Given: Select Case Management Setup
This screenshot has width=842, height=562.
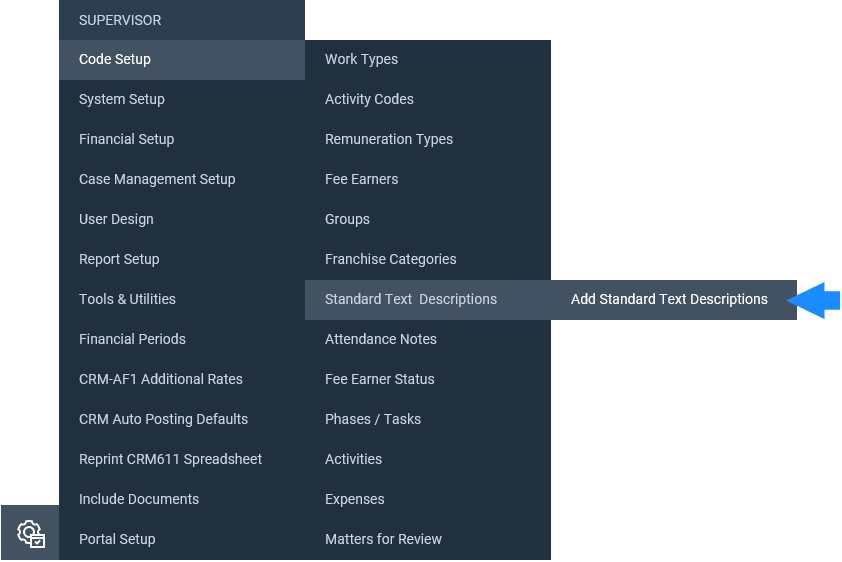Looking at the screenshot, I should (x=182, y=179).
